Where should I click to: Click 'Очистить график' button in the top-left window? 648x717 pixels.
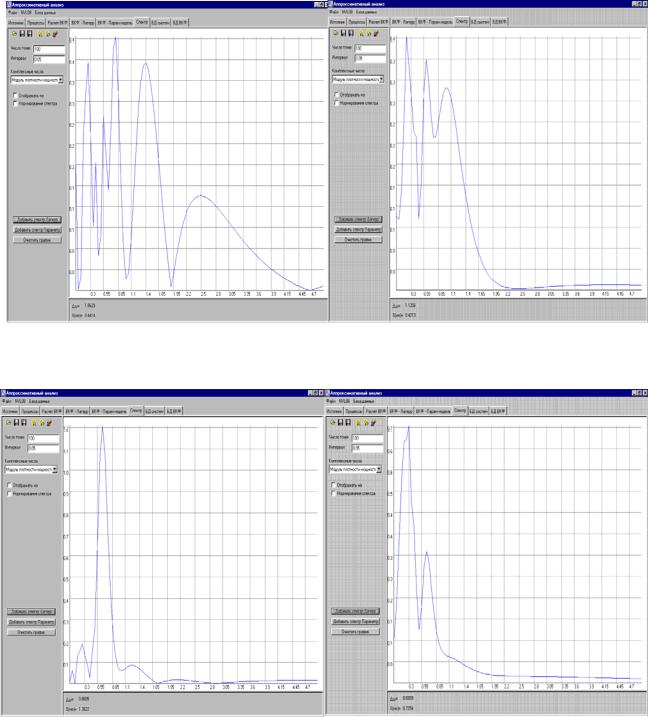tap(37, 240)
